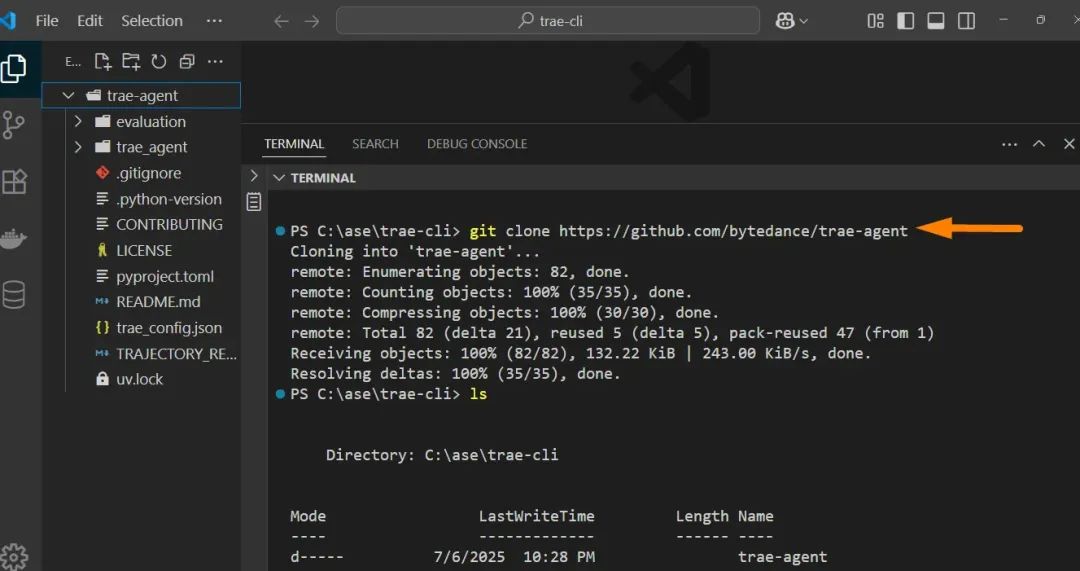Open the README.md file
The image size is (1080, 571).
pos(158,302)
